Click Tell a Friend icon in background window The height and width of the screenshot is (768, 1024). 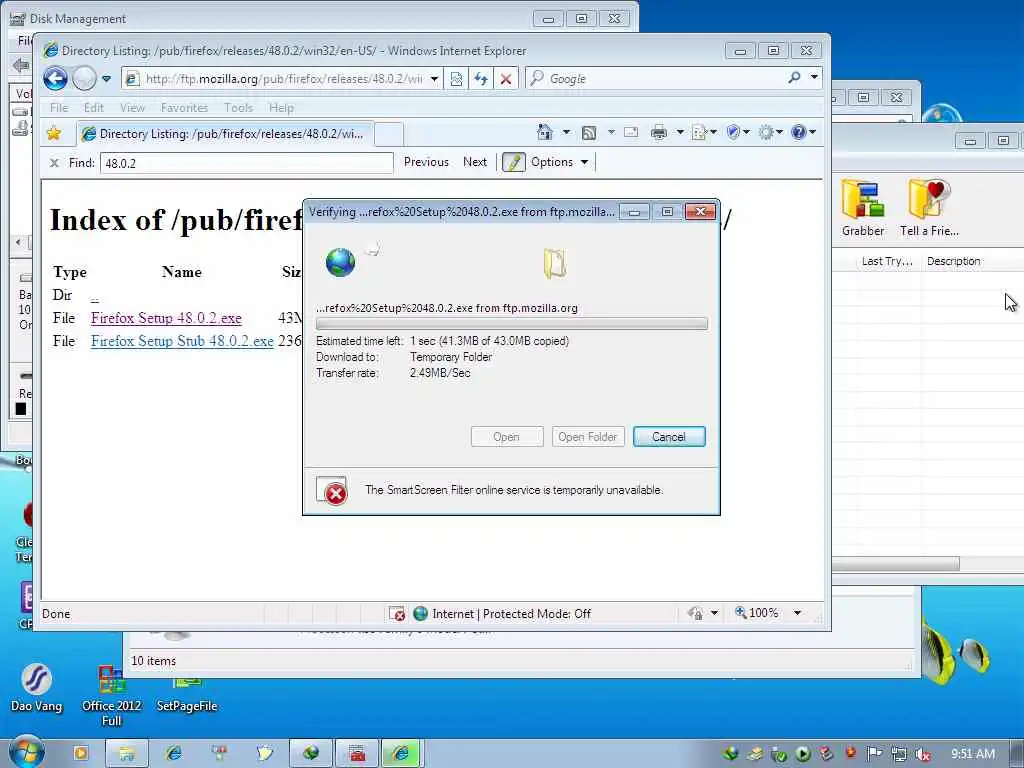pos(929,208)
